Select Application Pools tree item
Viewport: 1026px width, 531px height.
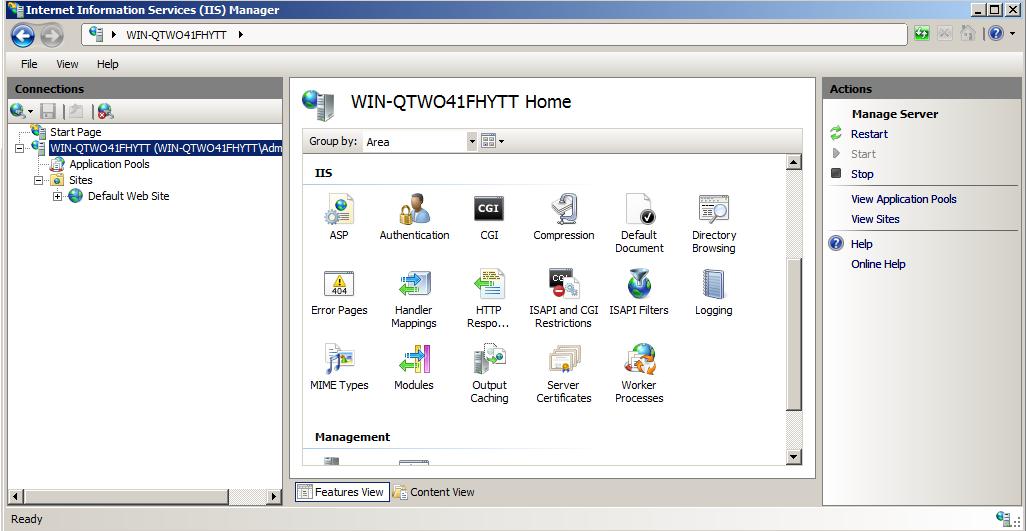pos(109,164)
